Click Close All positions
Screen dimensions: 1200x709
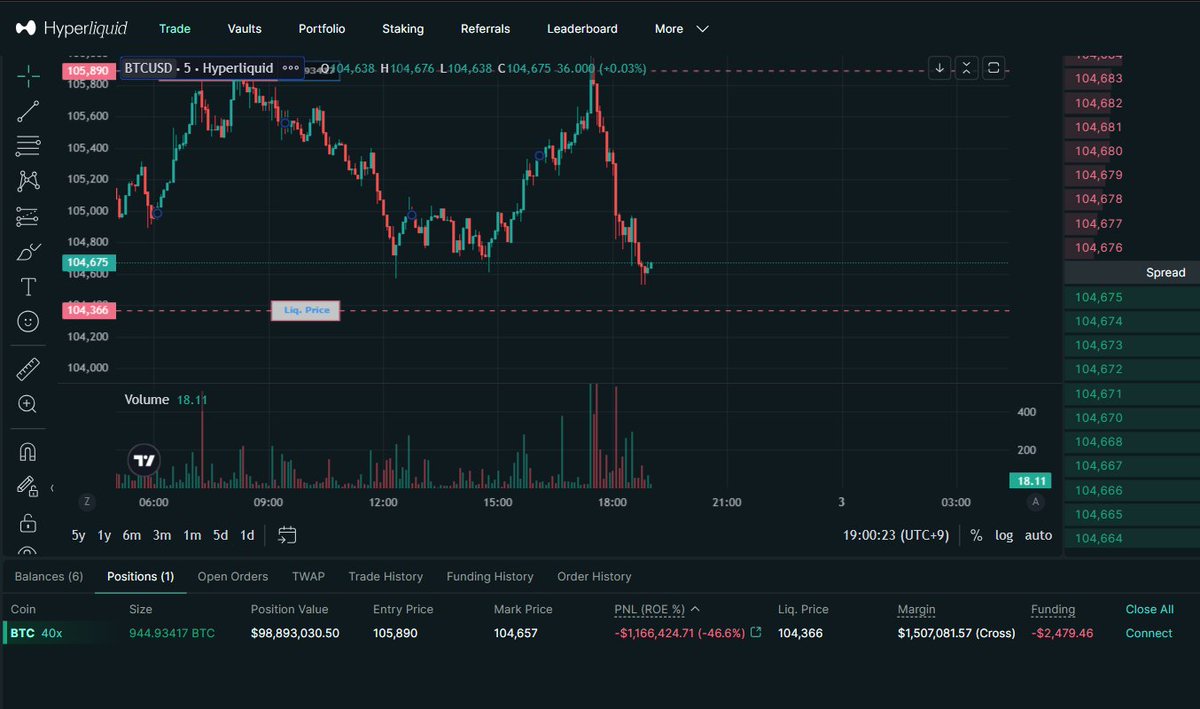(1149, 609)
